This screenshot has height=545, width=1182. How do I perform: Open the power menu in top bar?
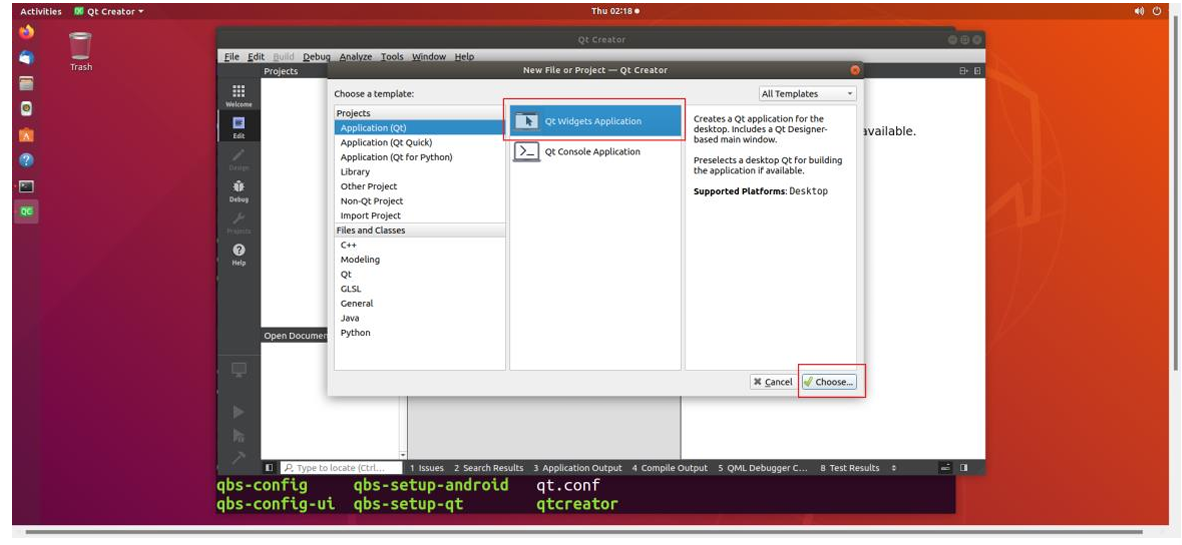1157,11
